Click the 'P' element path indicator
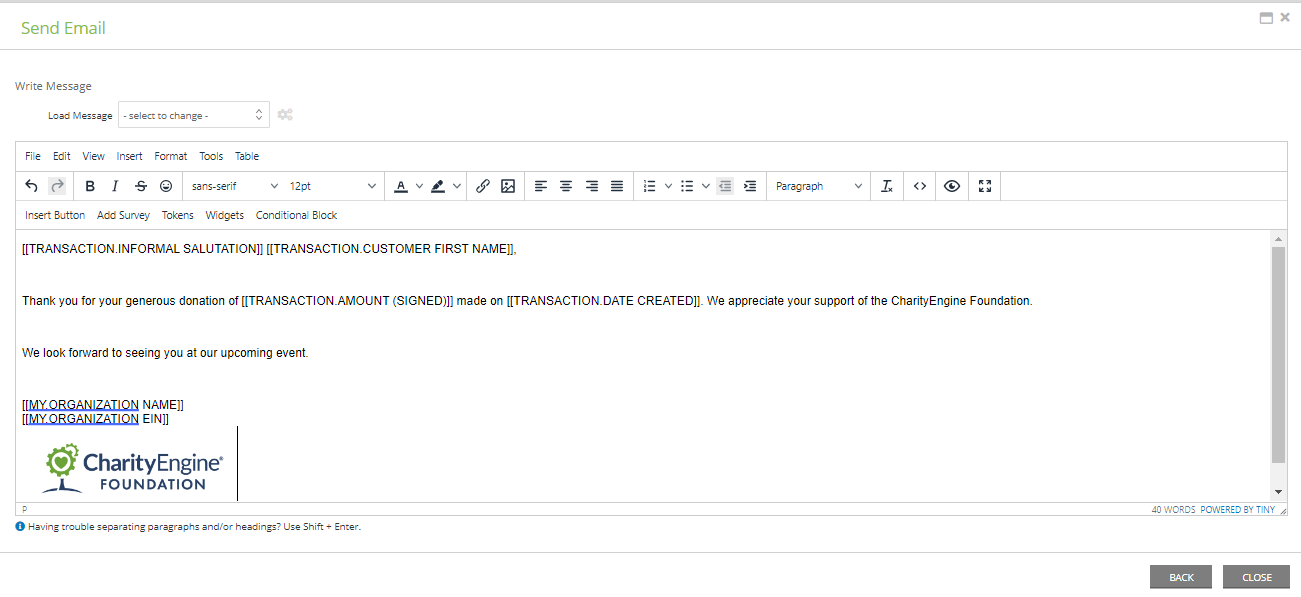 pyautogui.click(x=25, y=509)
